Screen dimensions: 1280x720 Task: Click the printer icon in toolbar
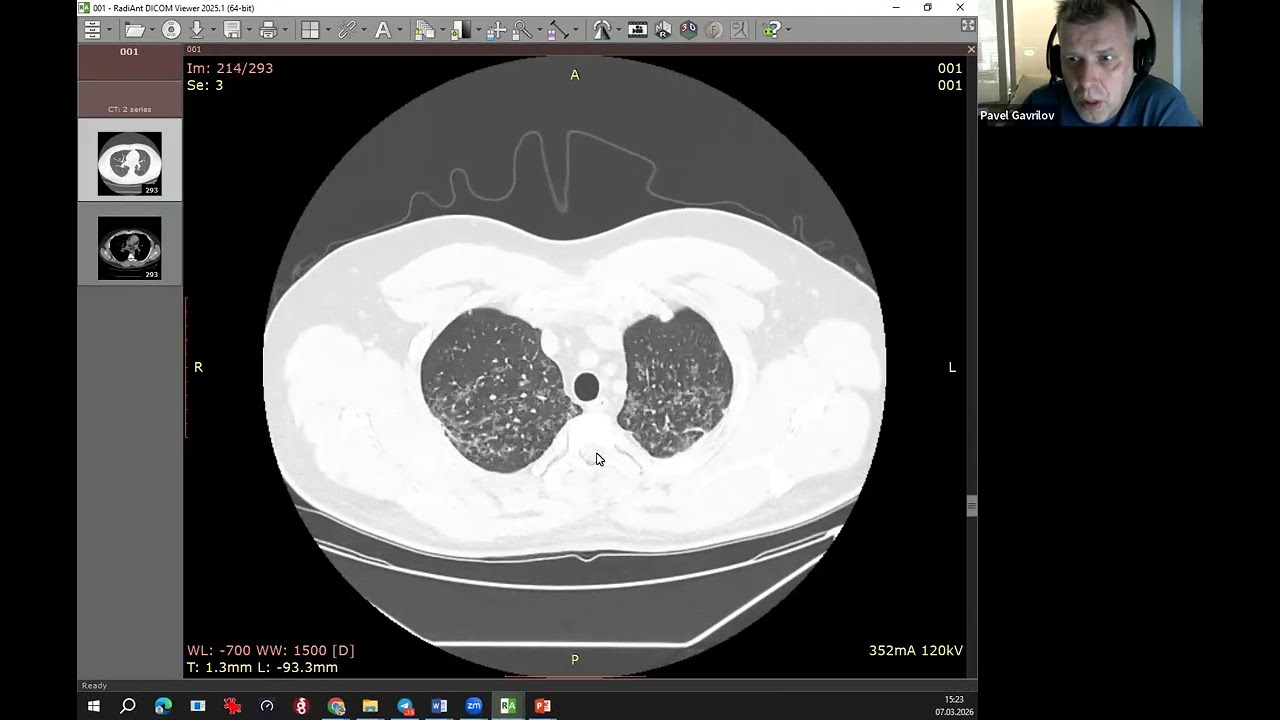(268, 30)
